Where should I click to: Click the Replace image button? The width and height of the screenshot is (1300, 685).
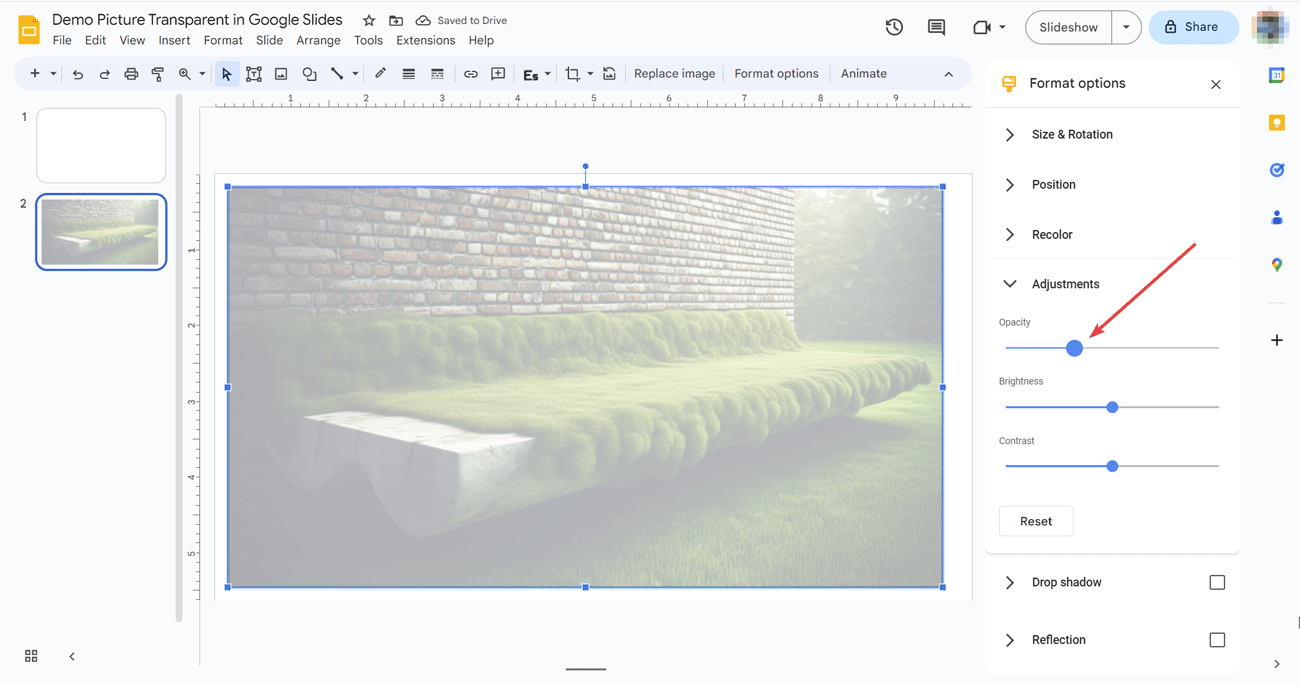point(674,73)
